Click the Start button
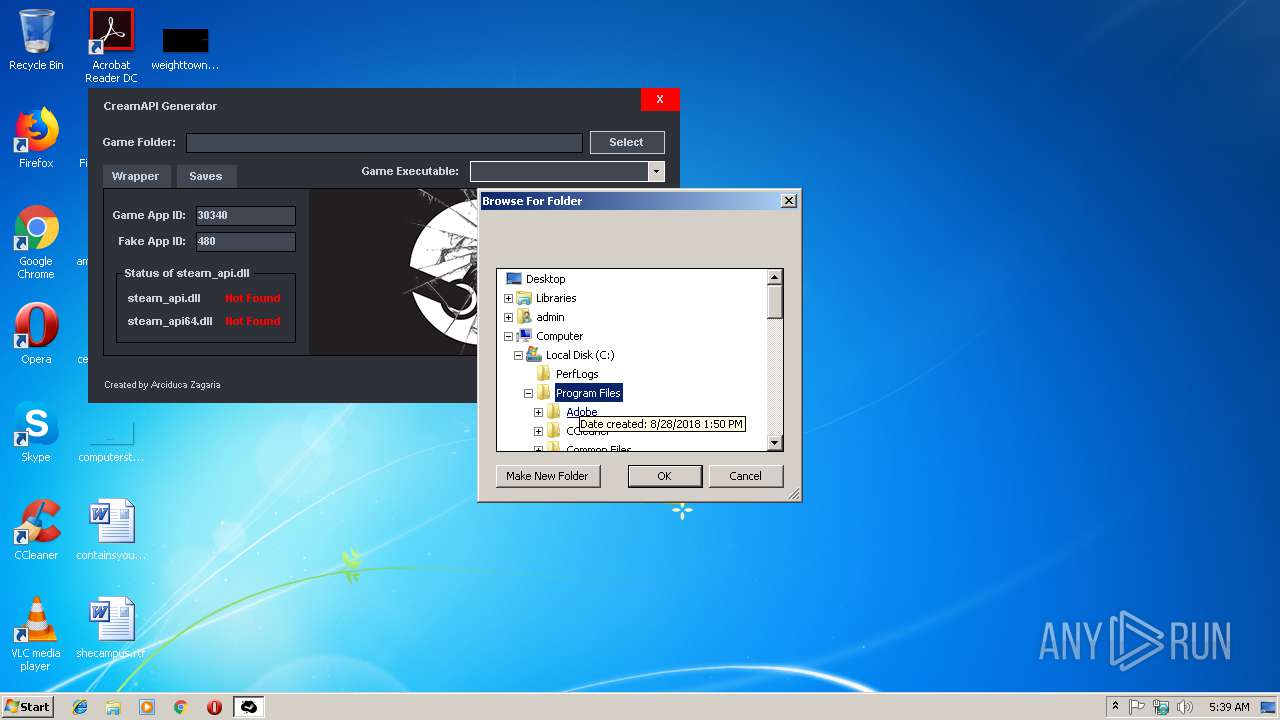The width and height of the screenshot is (1280, 720). click(x=28, y=707)
